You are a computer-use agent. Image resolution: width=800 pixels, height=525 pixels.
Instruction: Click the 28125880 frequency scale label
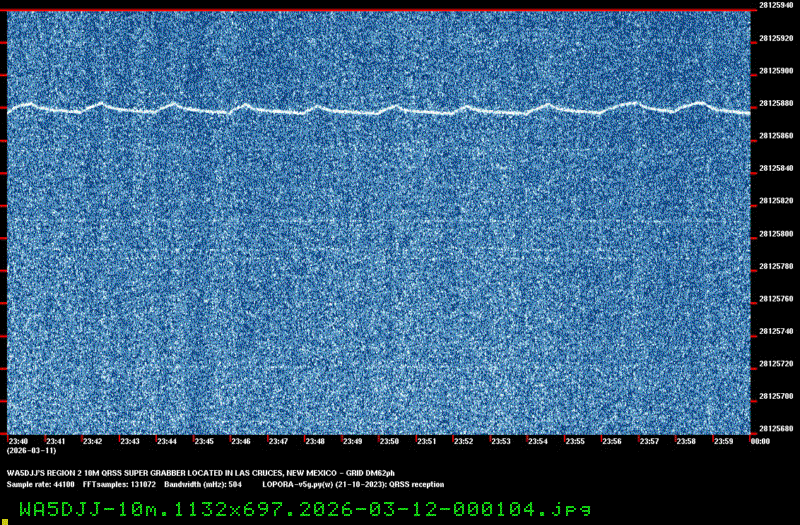click(x=776, y=104)
